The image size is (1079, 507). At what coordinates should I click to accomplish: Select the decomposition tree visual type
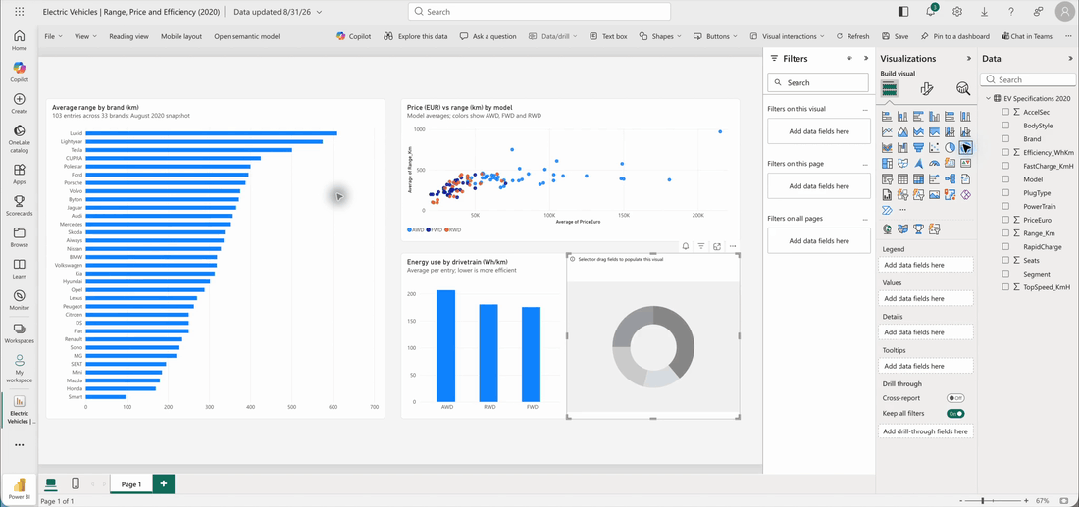(950, 179)
